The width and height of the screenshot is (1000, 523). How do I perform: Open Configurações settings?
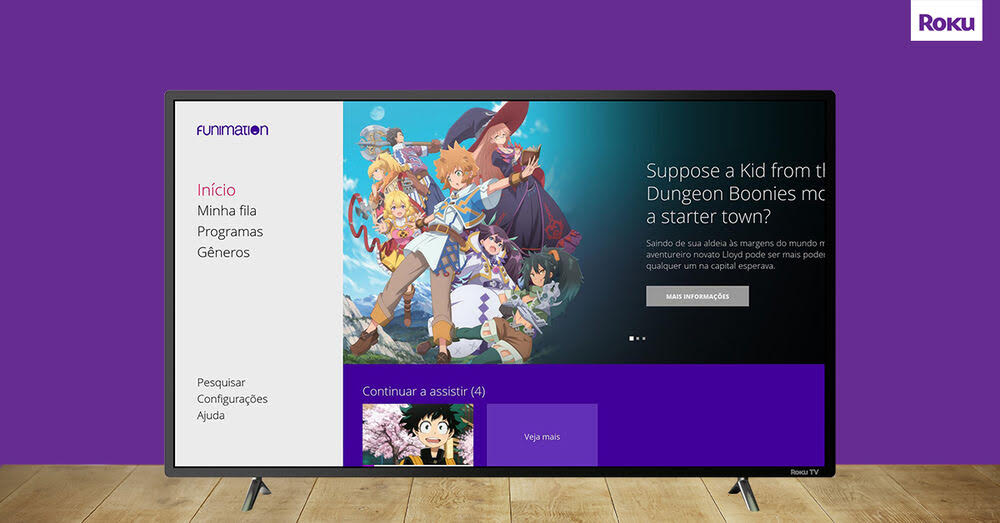click(x=232, y=399)
